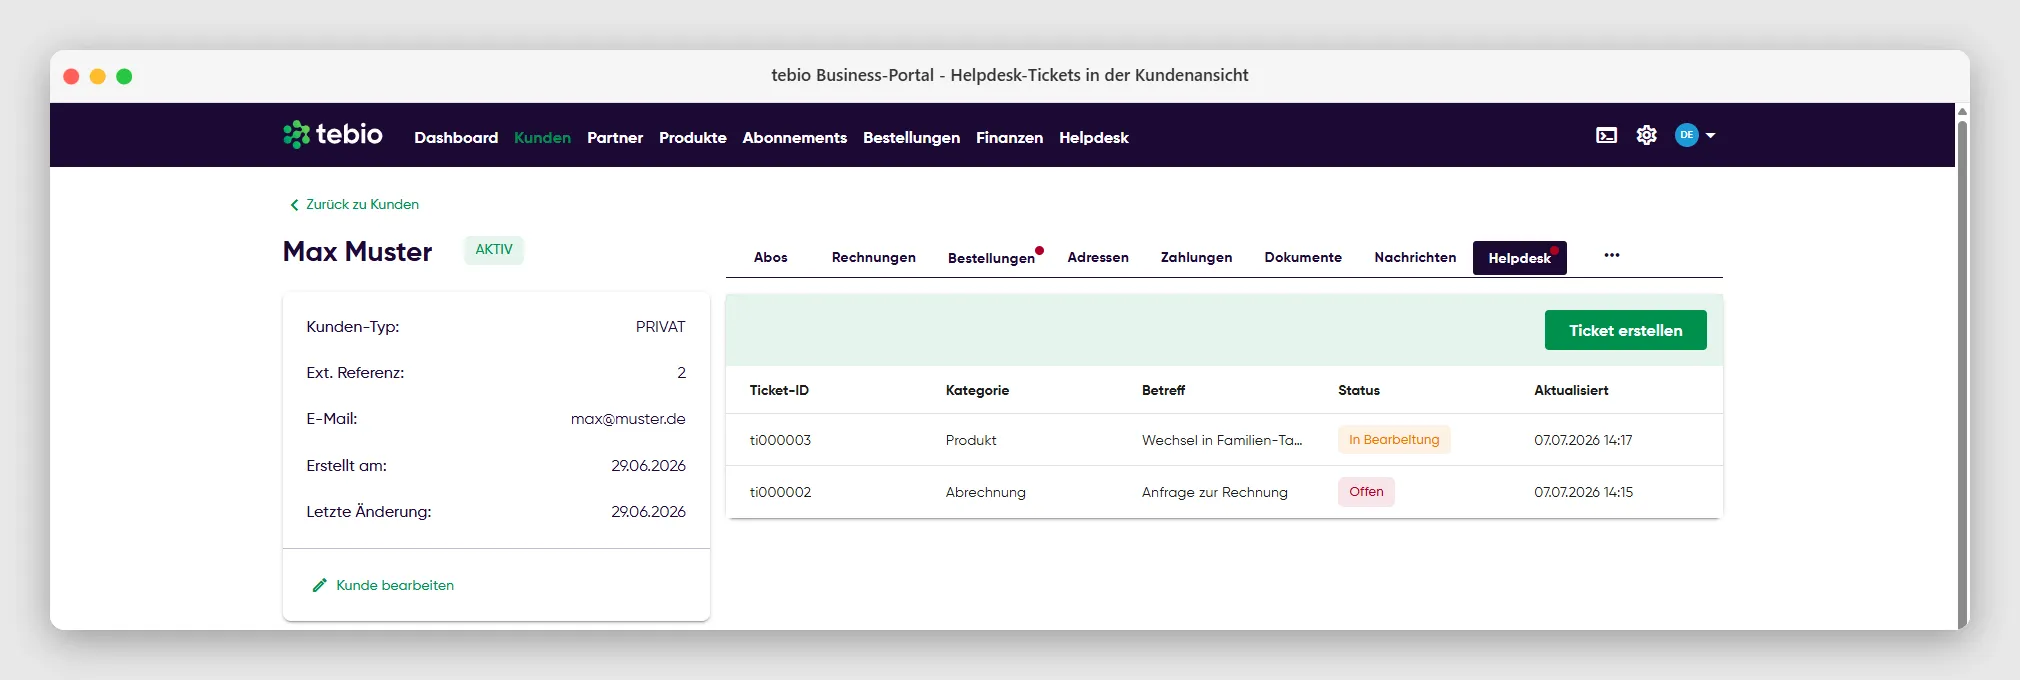Click Abrechnung category cell

point(986,492)
